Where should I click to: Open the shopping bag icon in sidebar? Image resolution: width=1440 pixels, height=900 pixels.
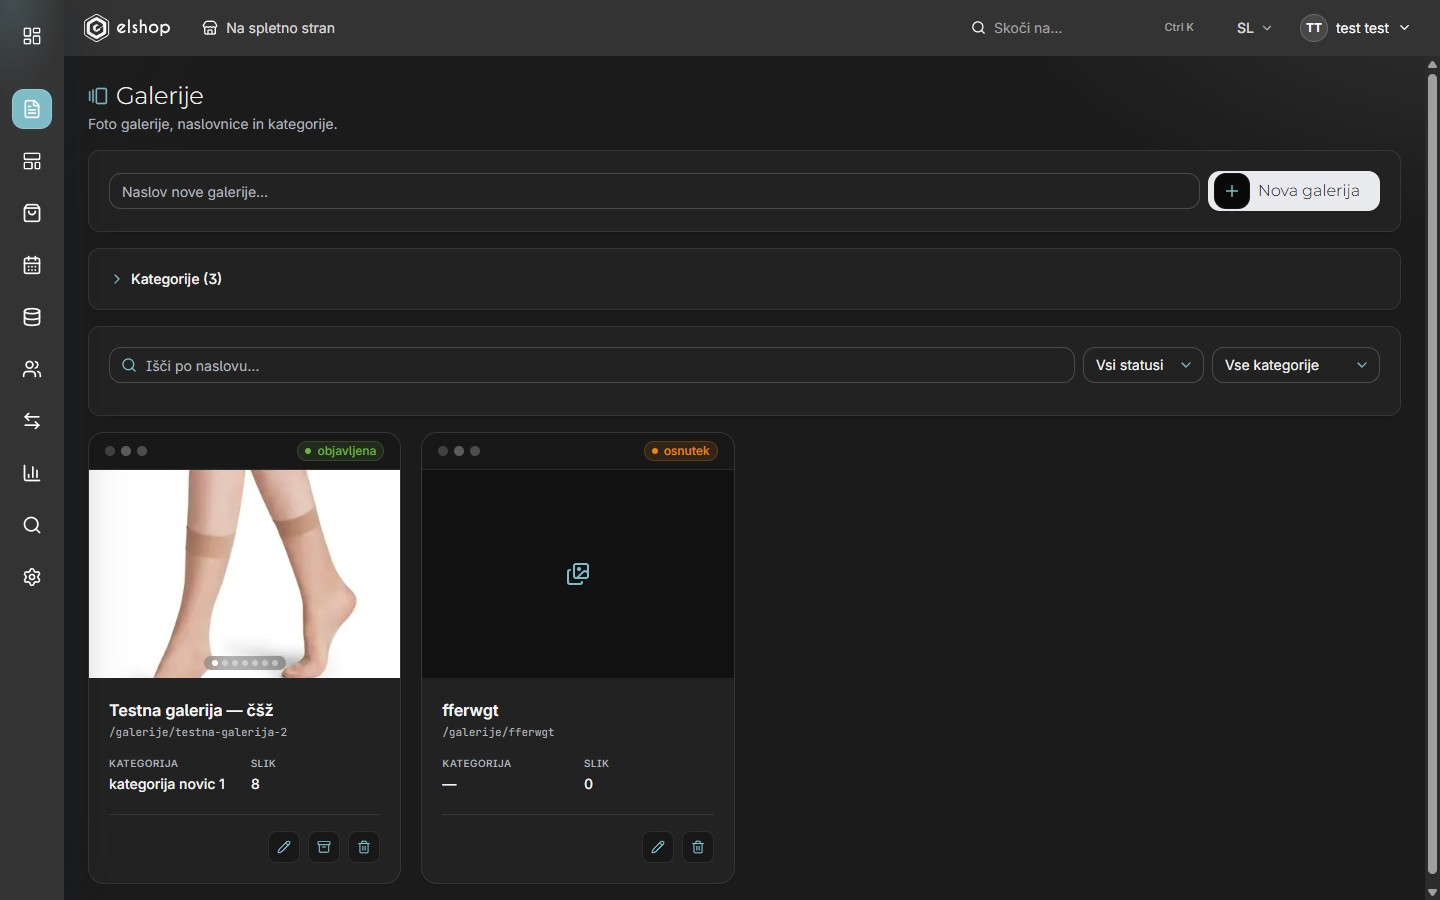(x=32, y=213)
